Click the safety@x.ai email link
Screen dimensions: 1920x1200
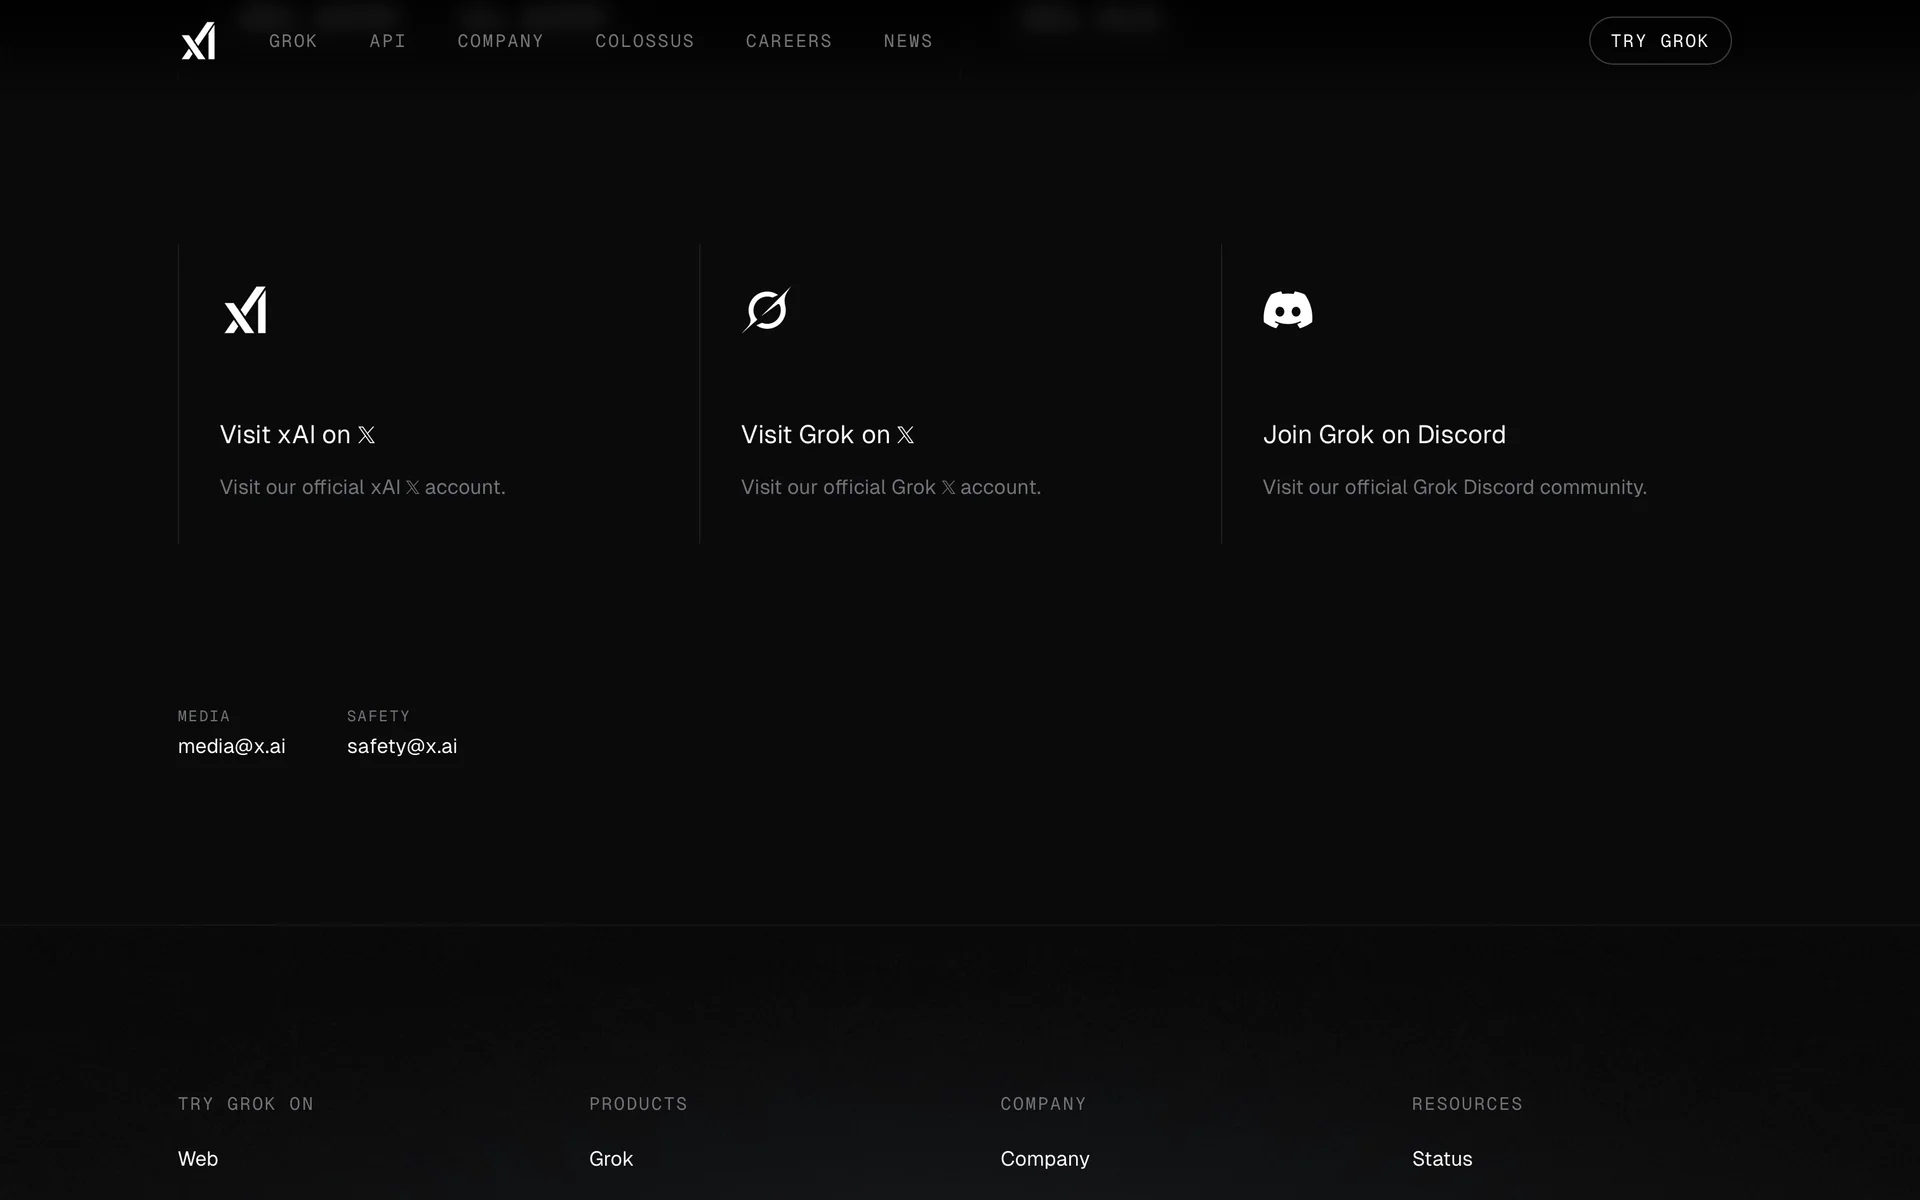click(x=401, y=746)
